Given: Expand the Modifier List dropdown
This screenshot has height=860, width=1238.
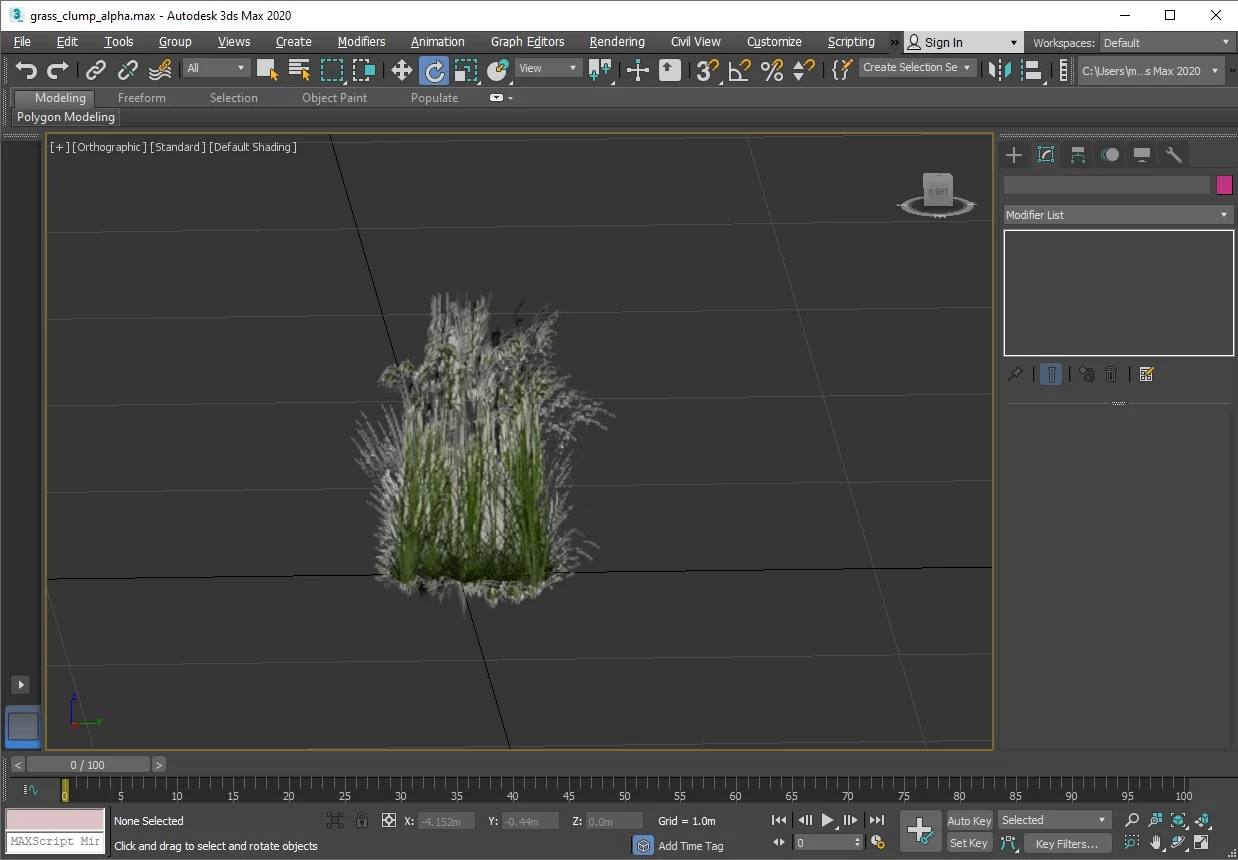Looking at the screenshot, I should pyautogui.click(x=1118, y=215).
